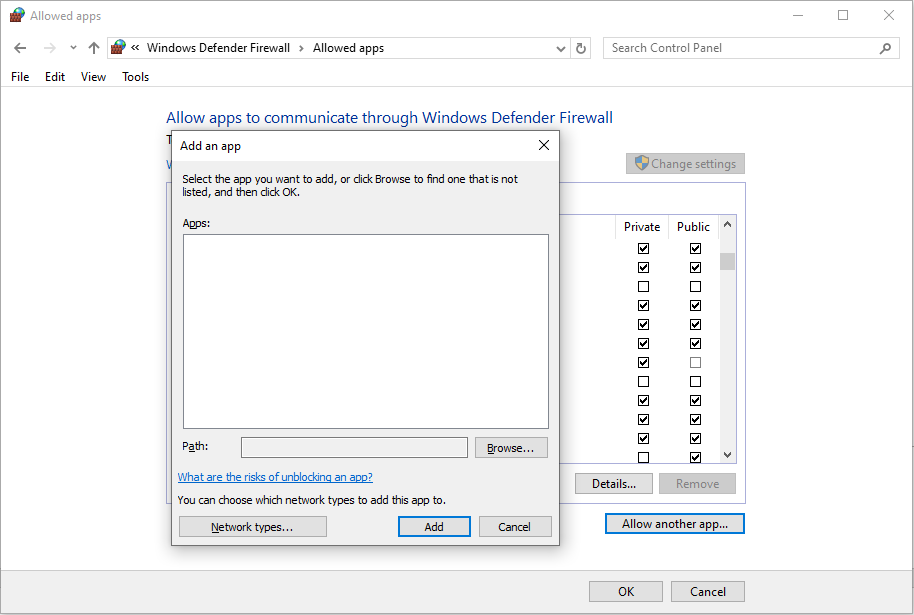The image size is (914, 615).
Task: Toggle the Private checkbox in the second row
Action: [644, 268]
